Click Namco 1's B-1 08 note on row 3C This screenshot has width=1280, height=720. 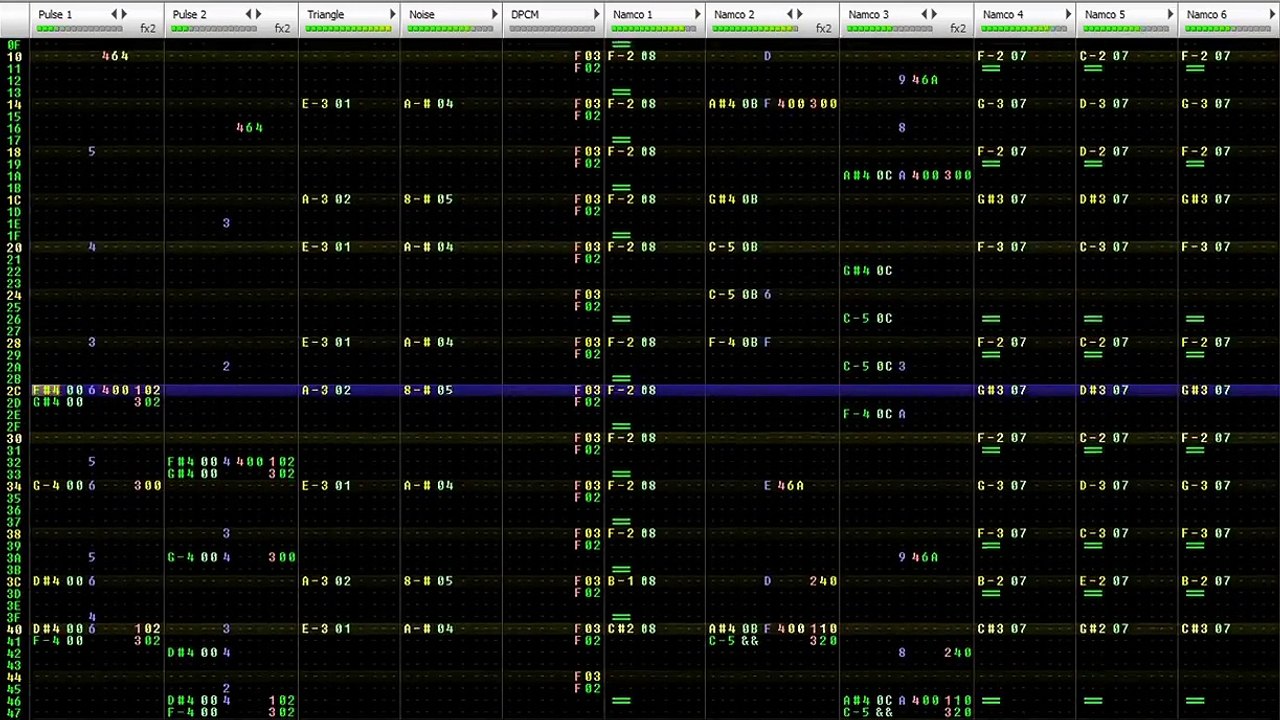pyautogui.click(x=632, y=581)
